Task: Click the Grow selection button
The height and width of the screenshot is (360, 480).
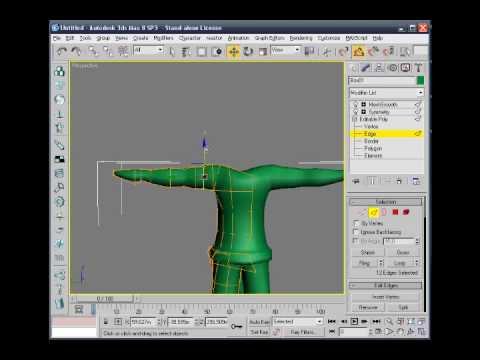Action: 403,252
